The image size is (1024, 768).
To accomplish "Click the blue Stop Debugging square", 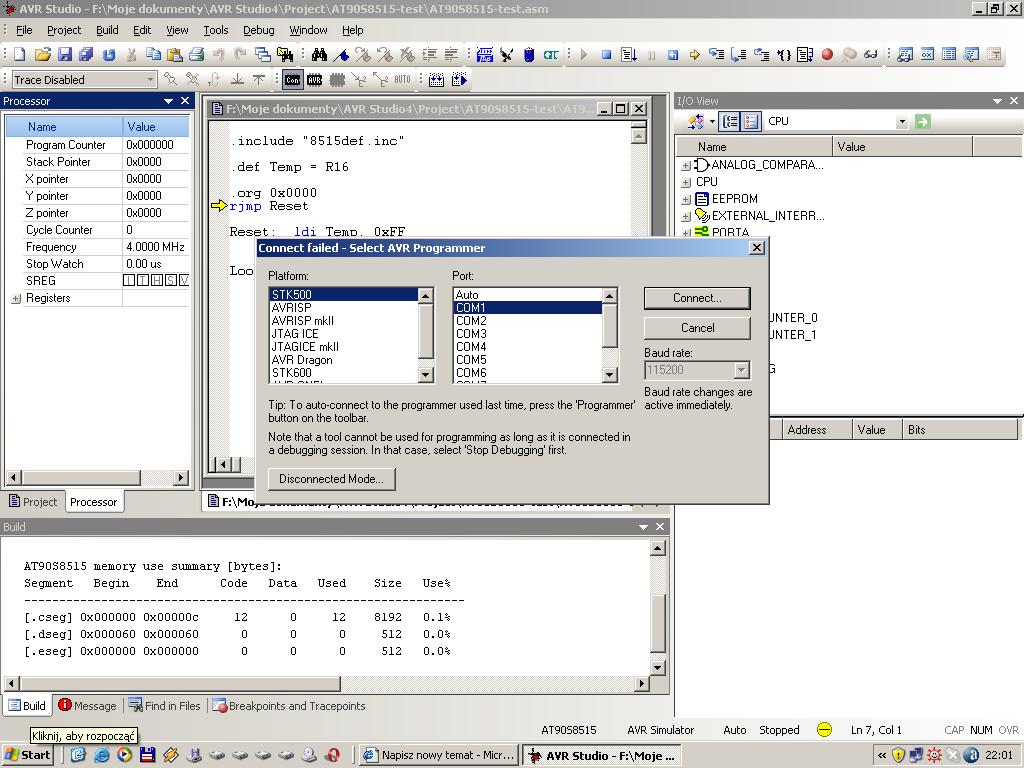I will pyautogui.click(x=606, y=55).
